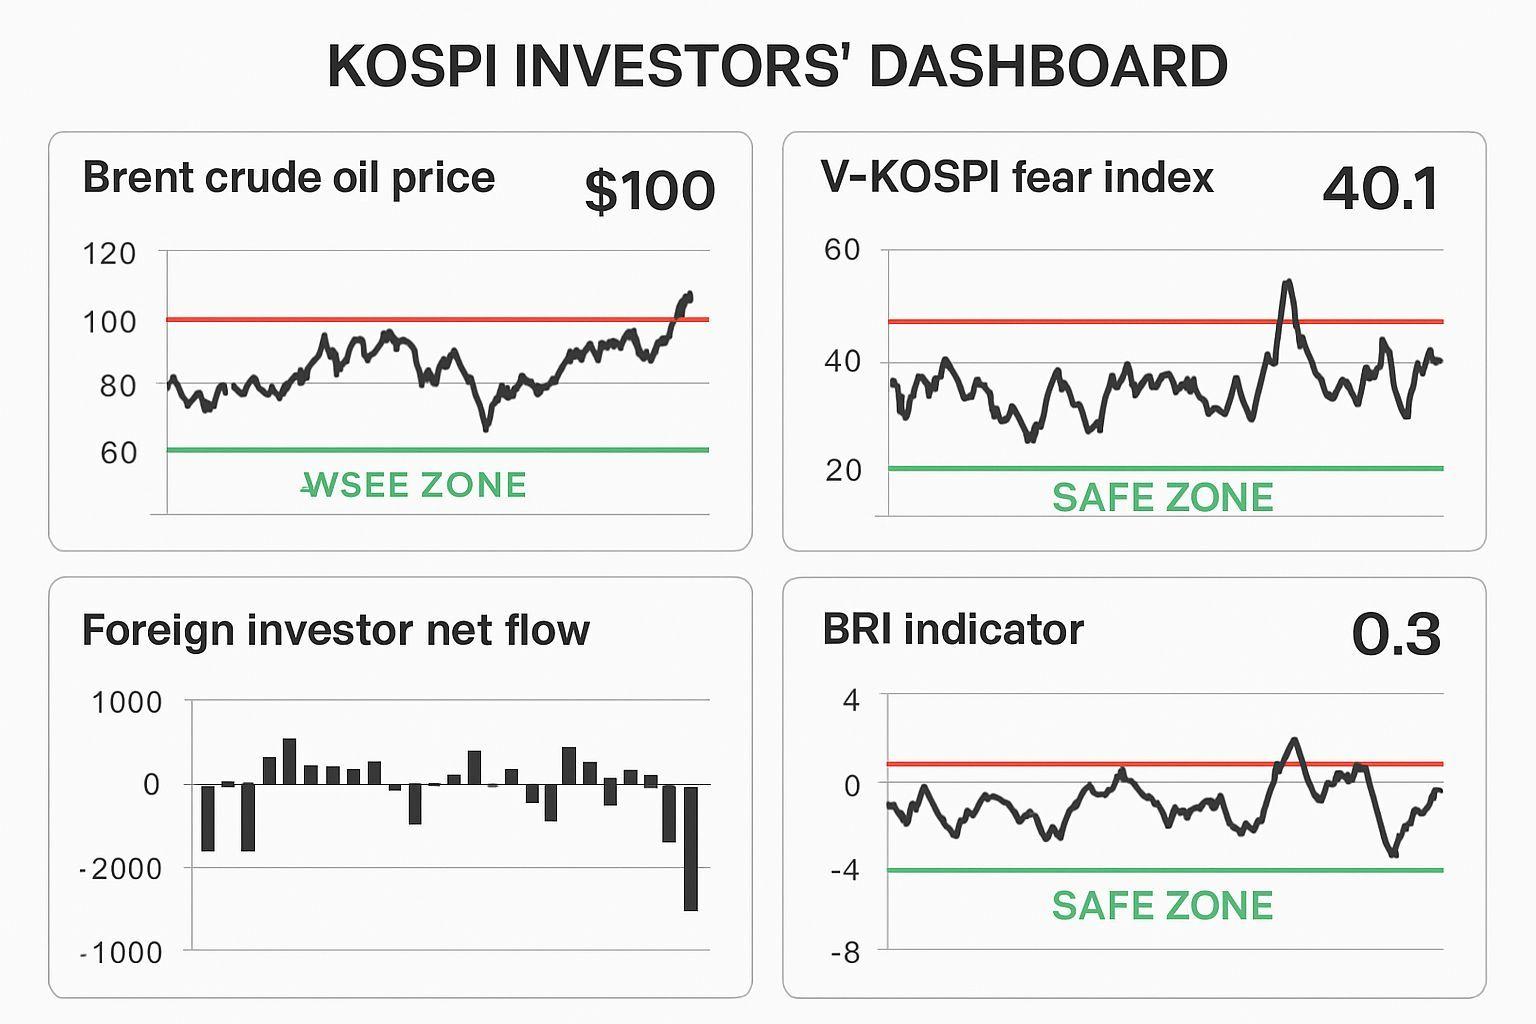Select the red threshold line in V-KOSPI chart
1536x1024 pixels.
coord(1100,322)
